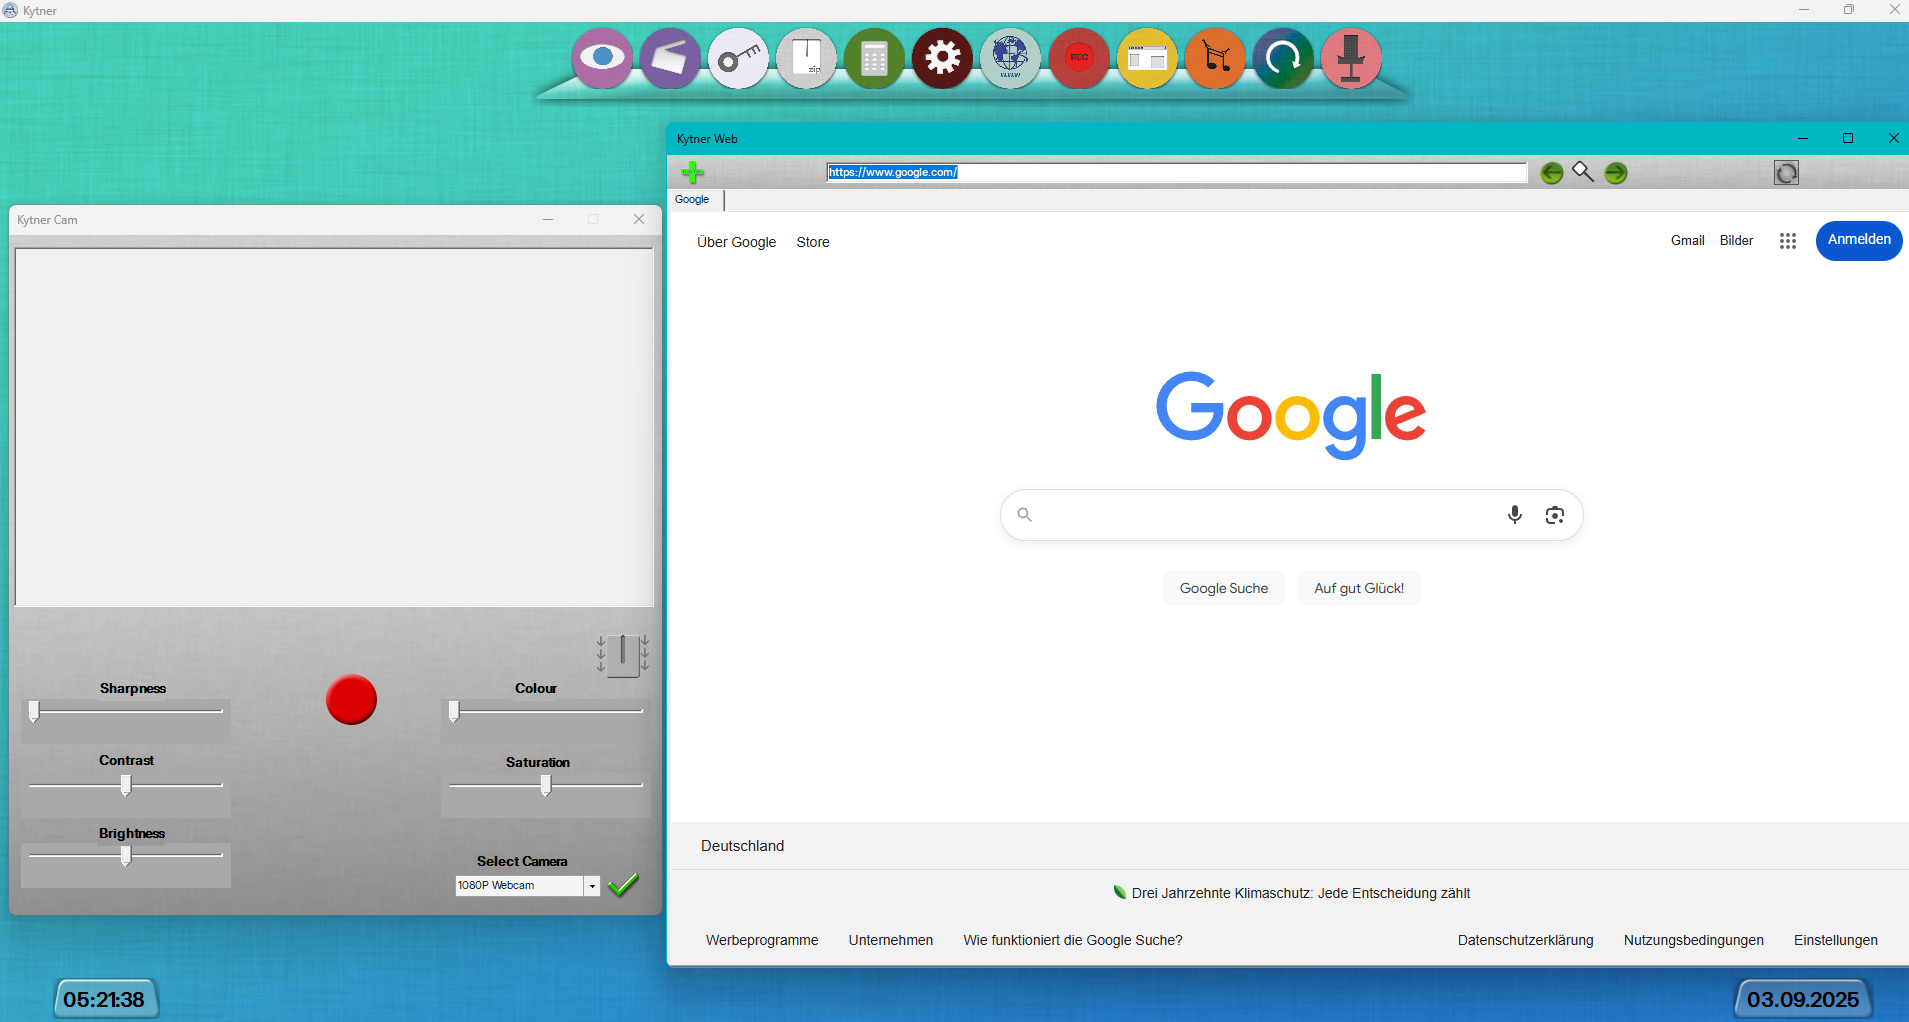Image resolution: width=1909 pixels, height=1022 pixels.
Task: Expand the Select Camera dropdown arrow
Action: point(592,886)
